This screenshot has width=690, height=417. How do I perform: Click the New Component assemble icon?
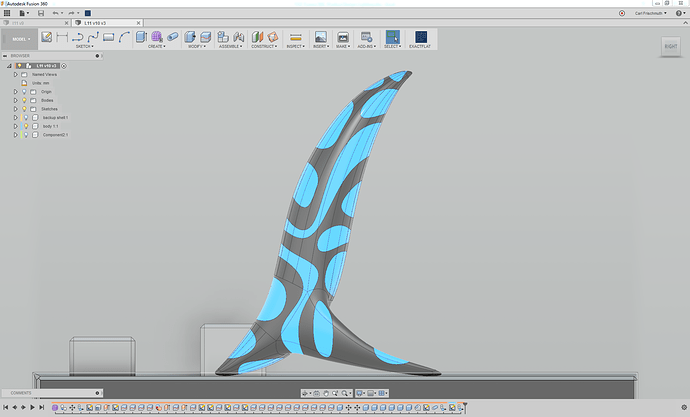click(223, 37)
